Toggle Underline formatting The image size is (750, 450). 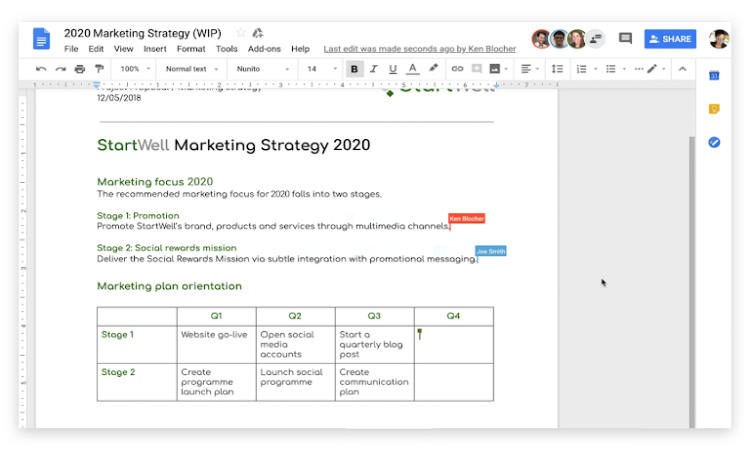coord(393,69)
